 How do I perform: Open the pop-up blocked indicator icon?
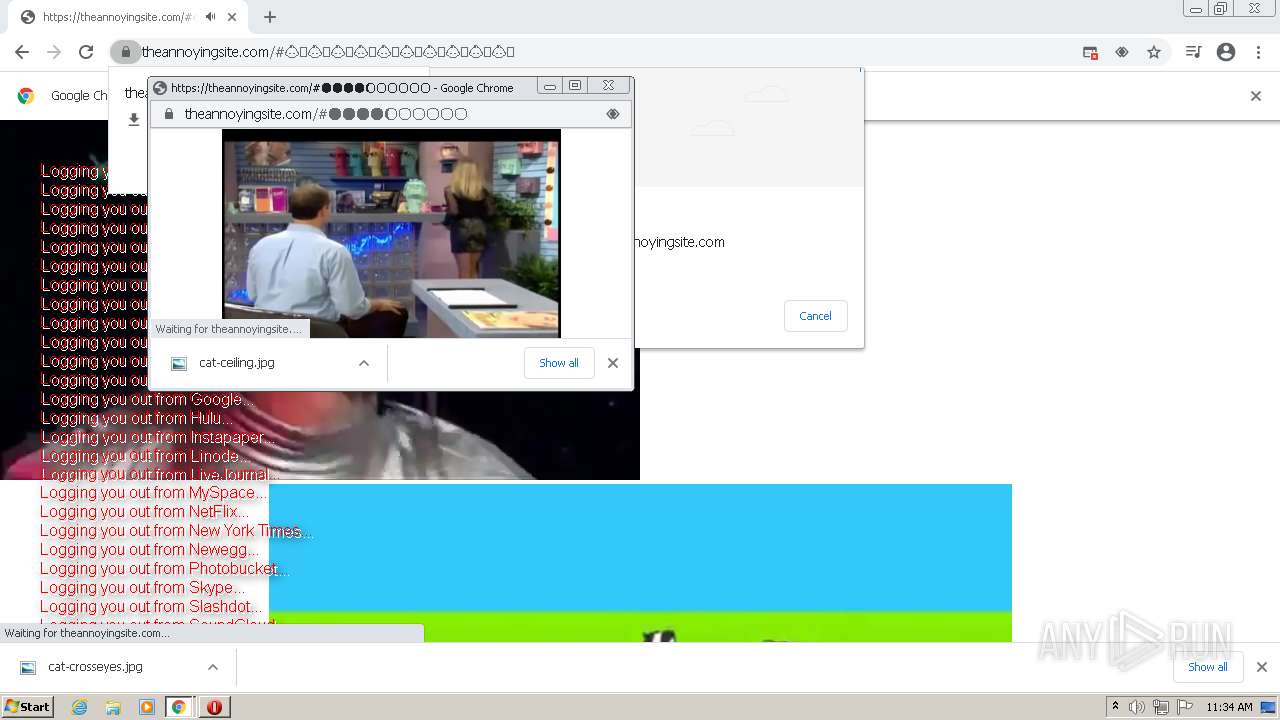tap(1090, 52)
